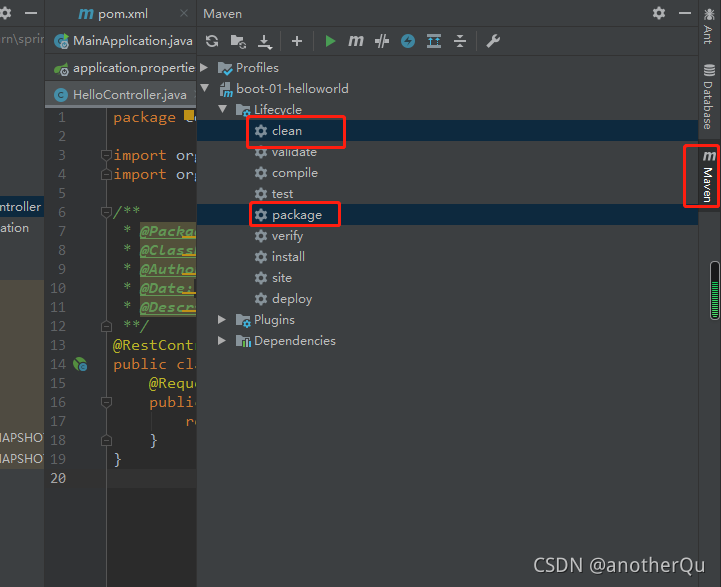Click the gear icon beside compile
The image size is (721, 587).
[x=261, y=173]
